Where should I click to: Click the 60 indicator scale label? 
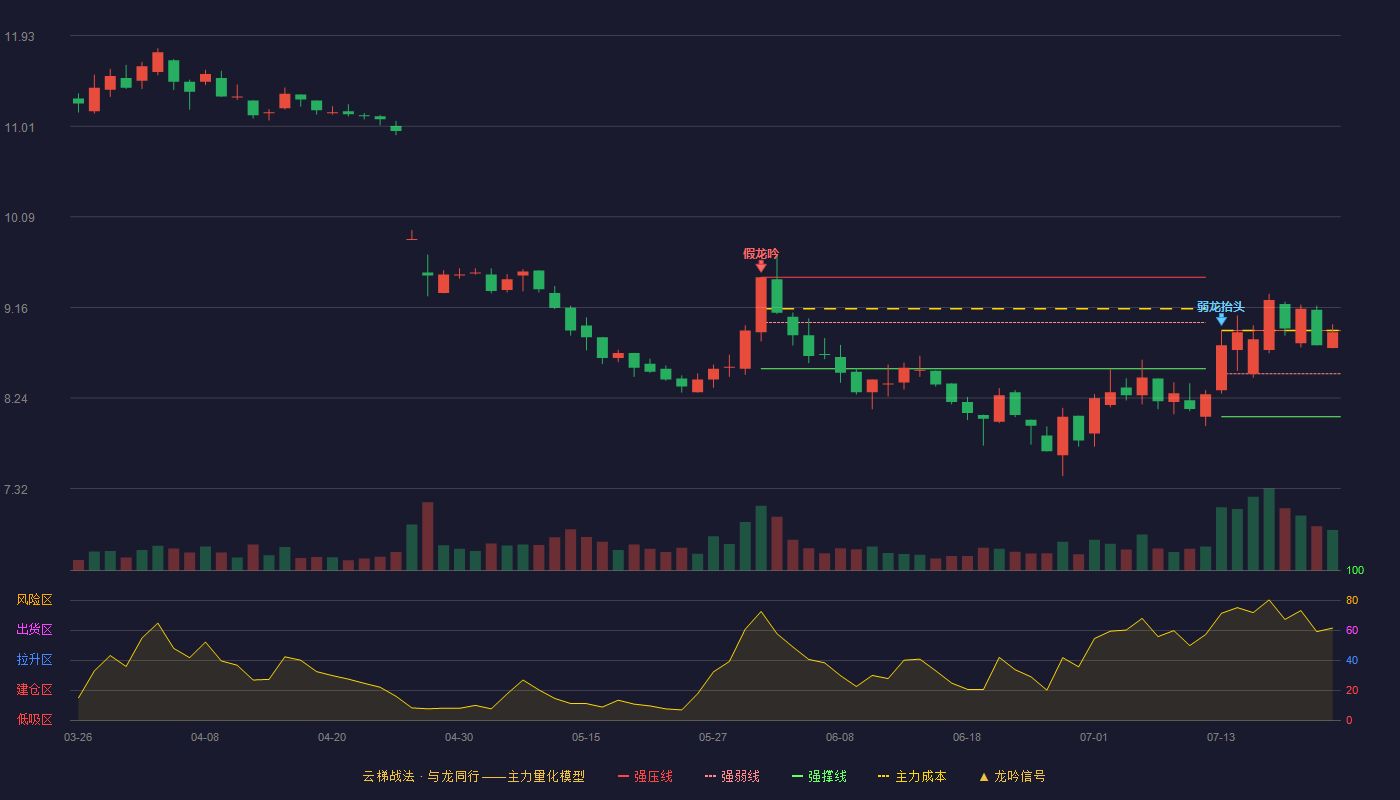[1352, 631]
